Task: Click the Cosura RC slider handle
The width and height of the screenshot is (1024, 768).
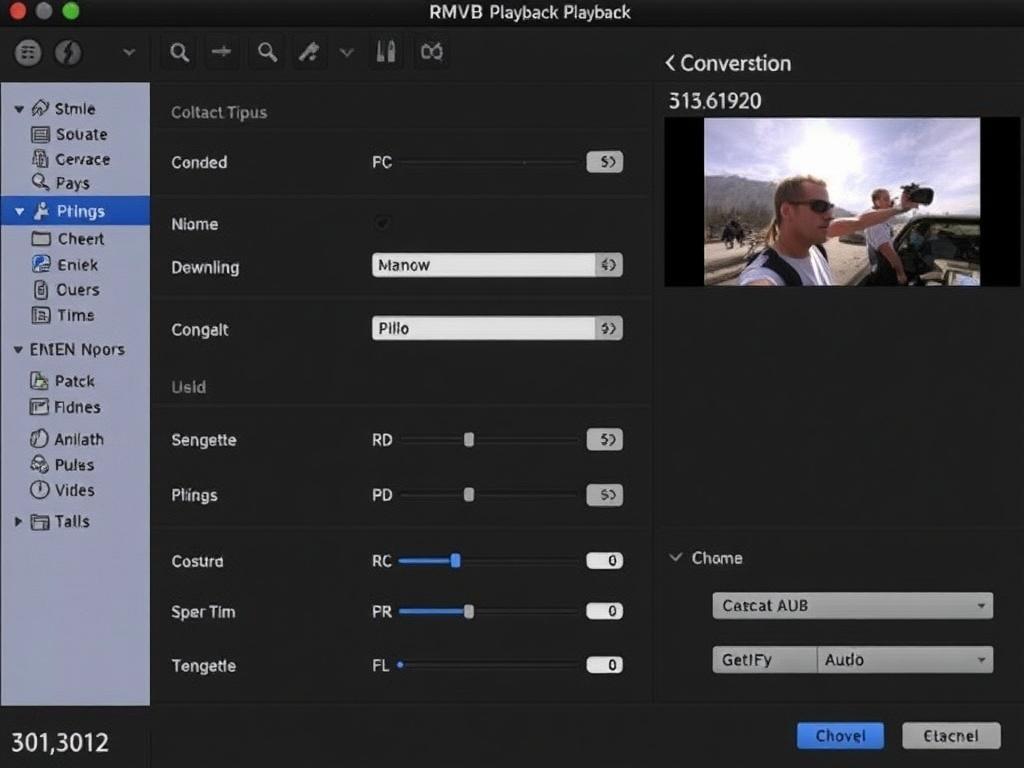Action: [455, 561]
